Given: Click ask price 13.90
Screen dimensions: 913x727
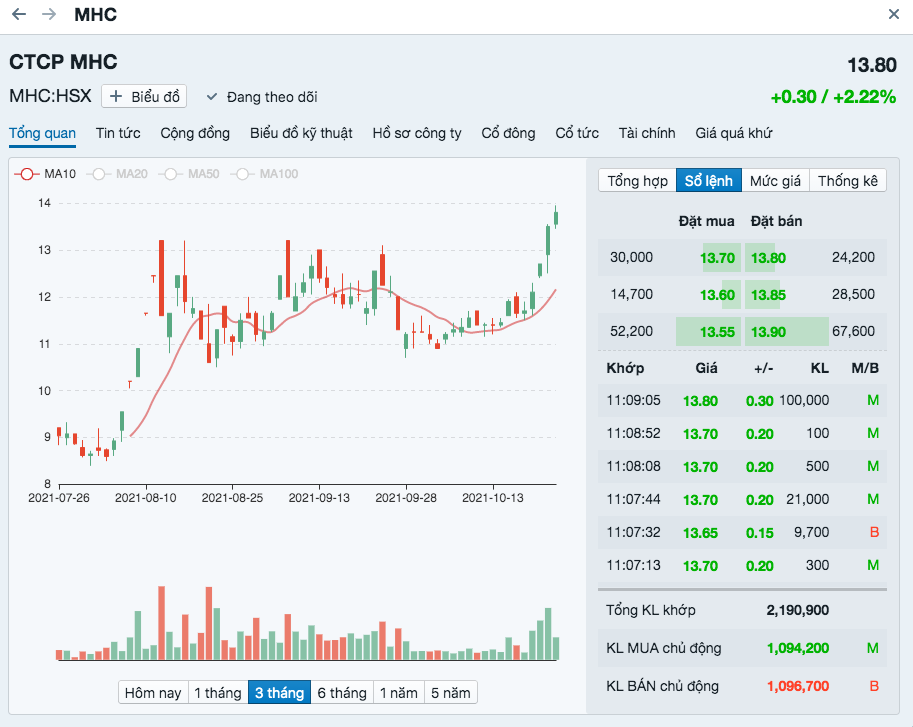Looking at the screenshot, I should (769, 332).
